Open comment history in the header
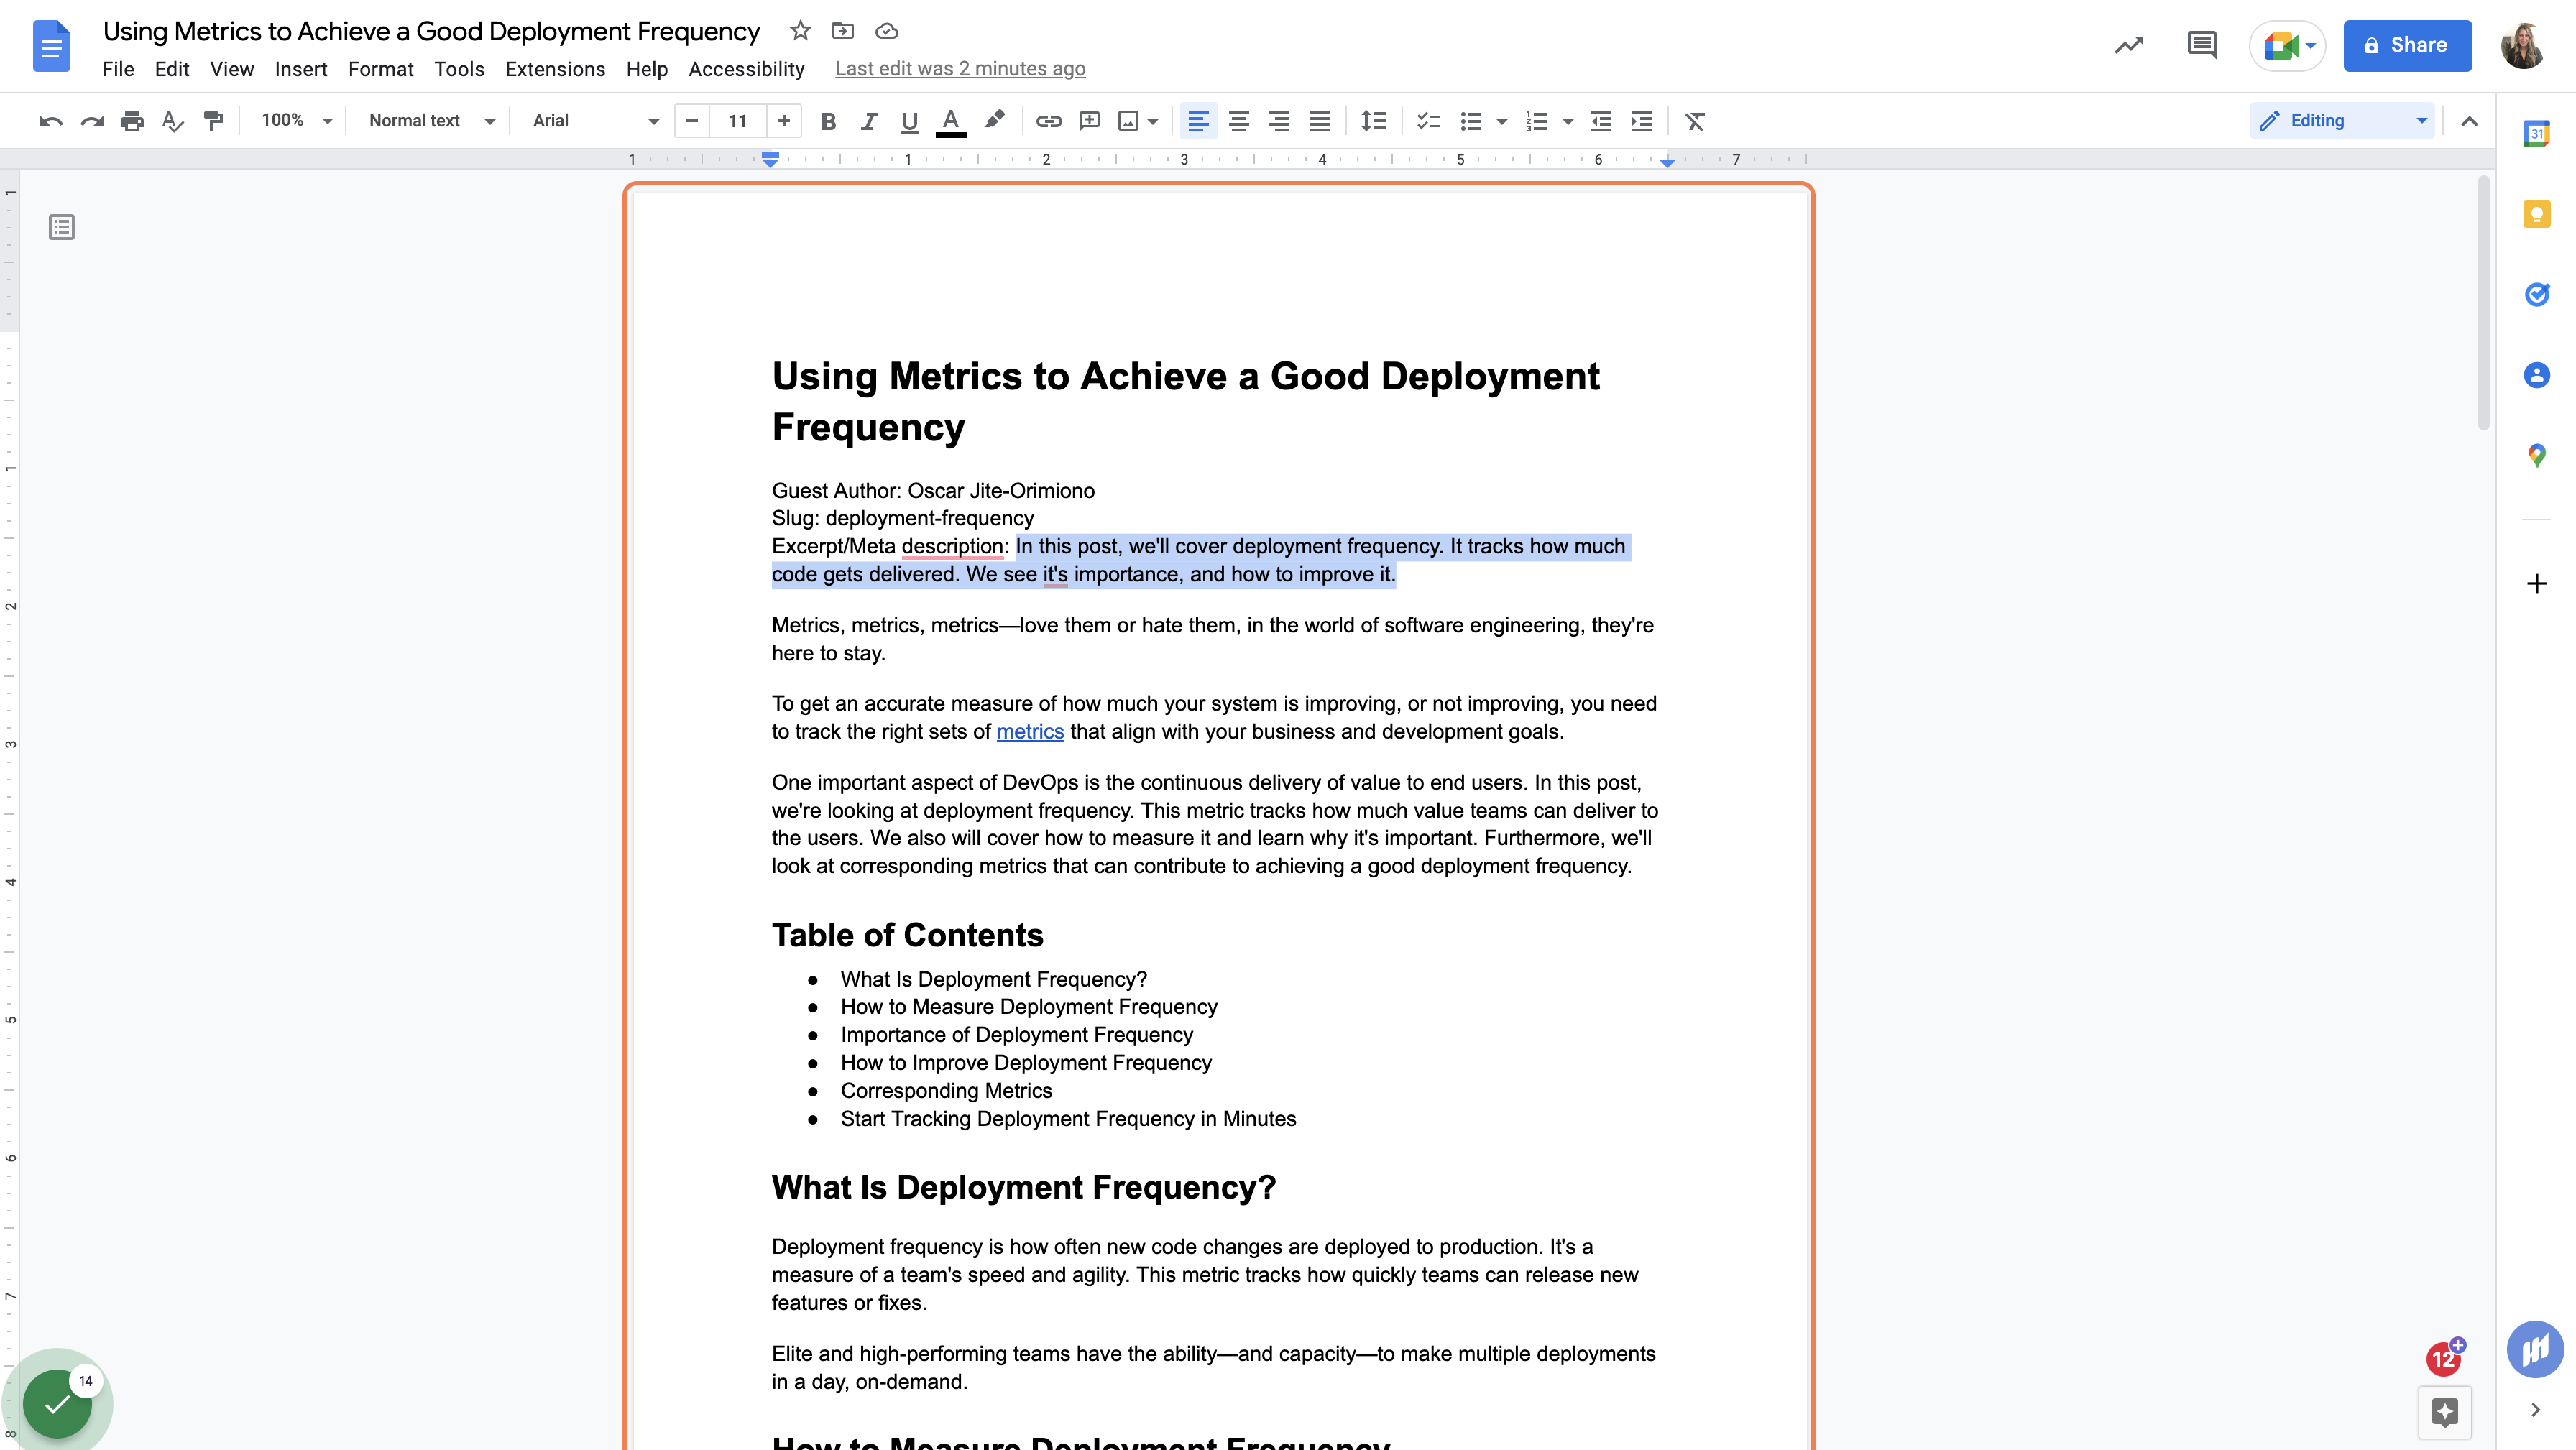This screenshot has width=2576, height=1450. pyautogui.click(x=2201, y=45)
